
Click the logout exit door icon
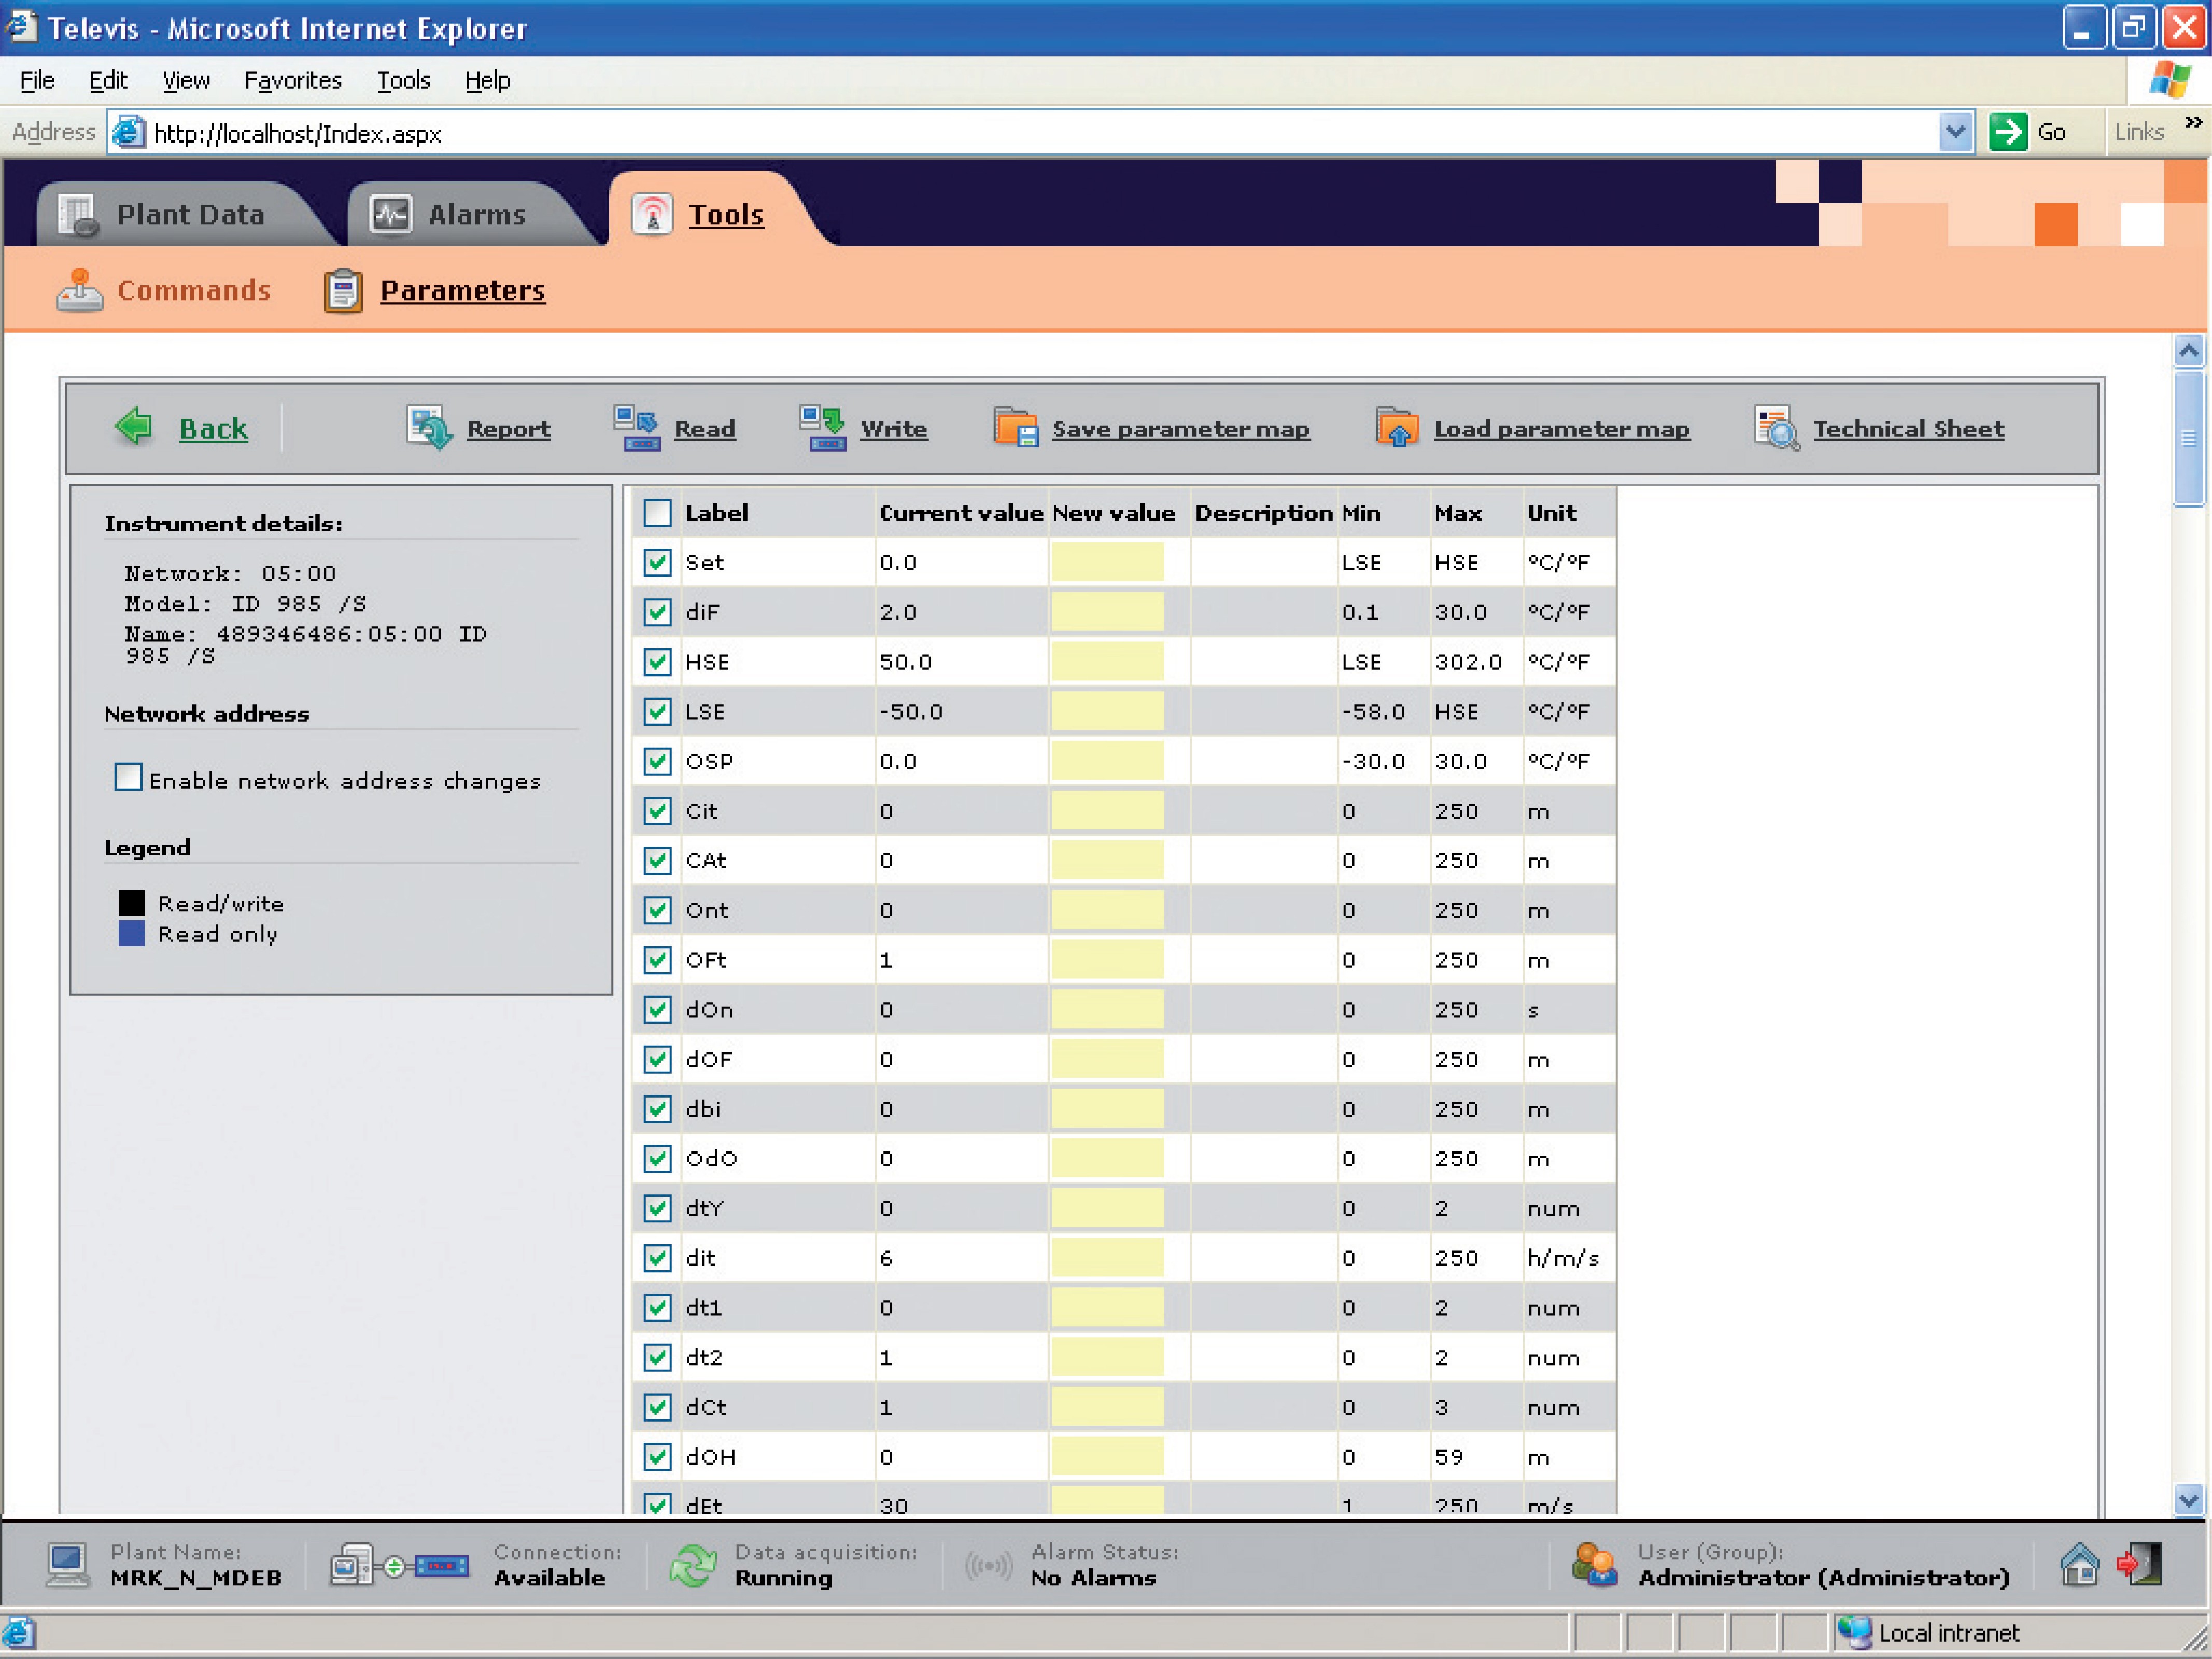point(2139,1565)
